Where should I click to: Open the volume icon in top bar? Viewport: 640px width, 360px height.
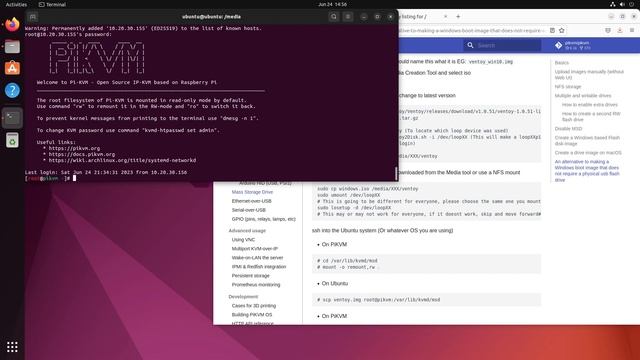pyautogui.click(x=622, y=4)
